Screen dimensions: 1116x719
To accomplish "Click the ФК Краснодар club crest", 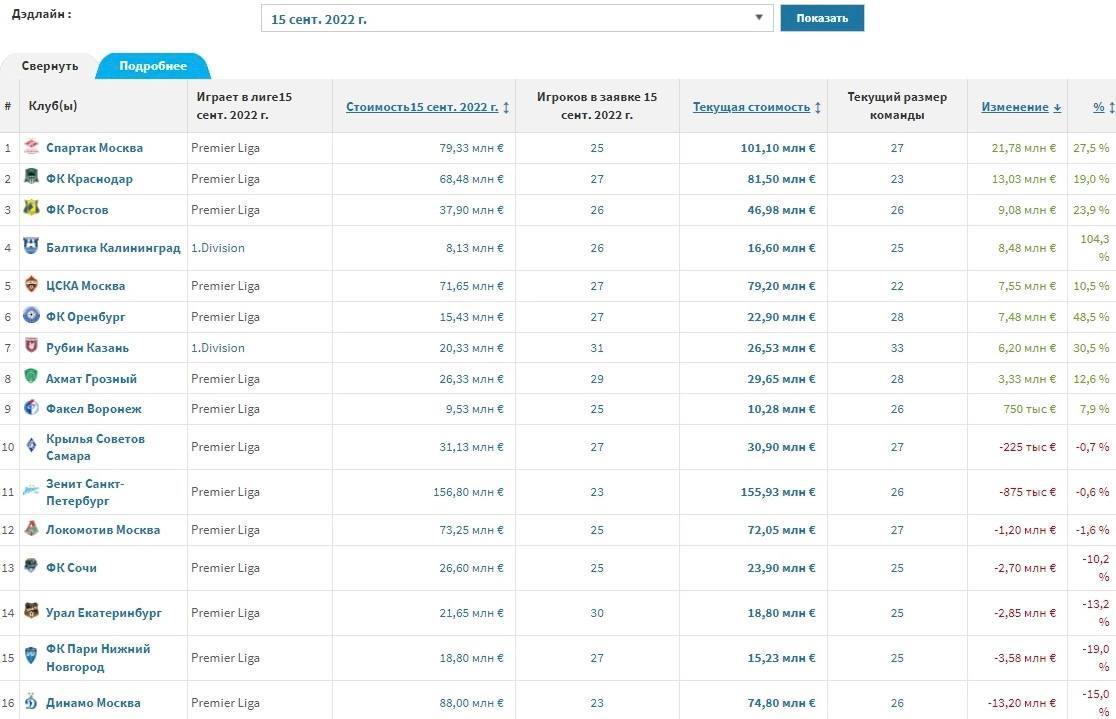I will [x=31, y=177].
